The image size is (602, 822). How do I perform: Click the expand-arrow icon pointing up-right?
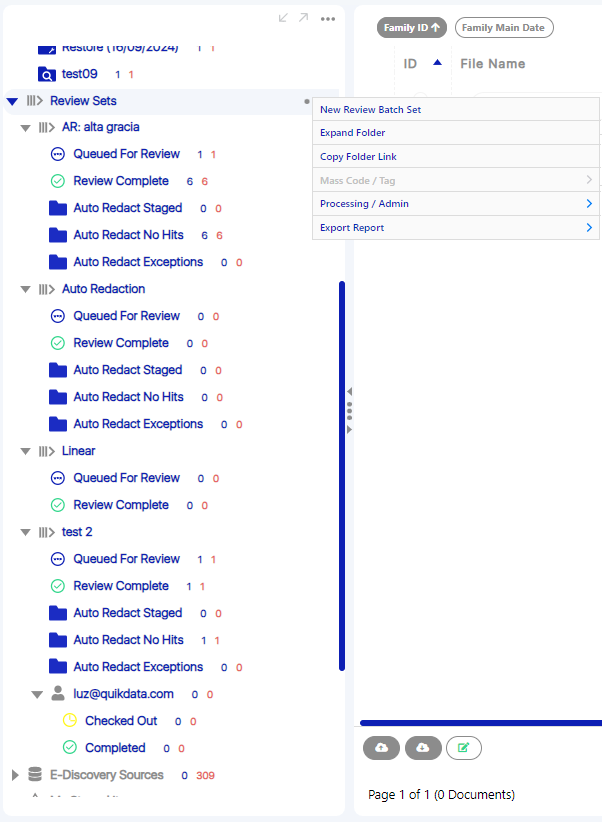[x=303, y=18]
